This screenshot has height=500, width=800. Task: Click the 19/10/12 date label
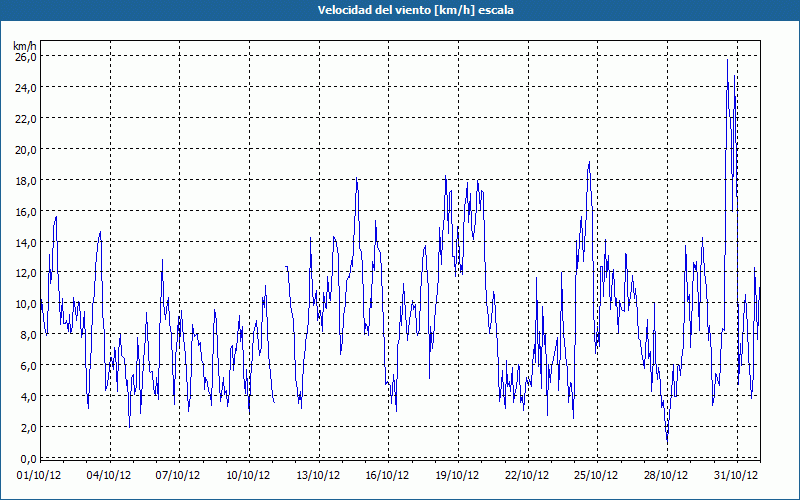[457, 476]
